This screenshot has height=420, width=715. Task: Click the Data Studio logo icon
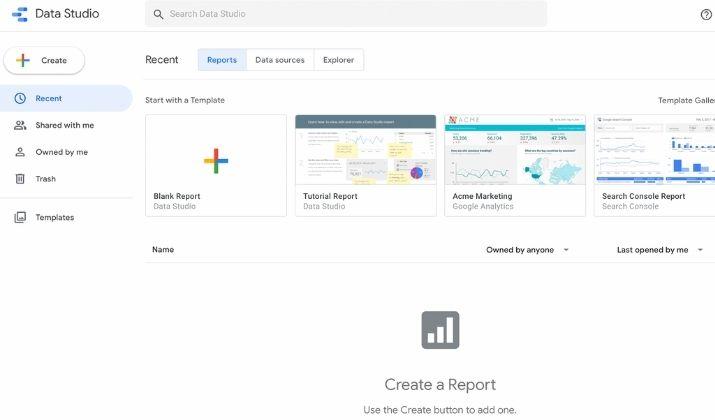pyautogui.click(x=20, y=14)
